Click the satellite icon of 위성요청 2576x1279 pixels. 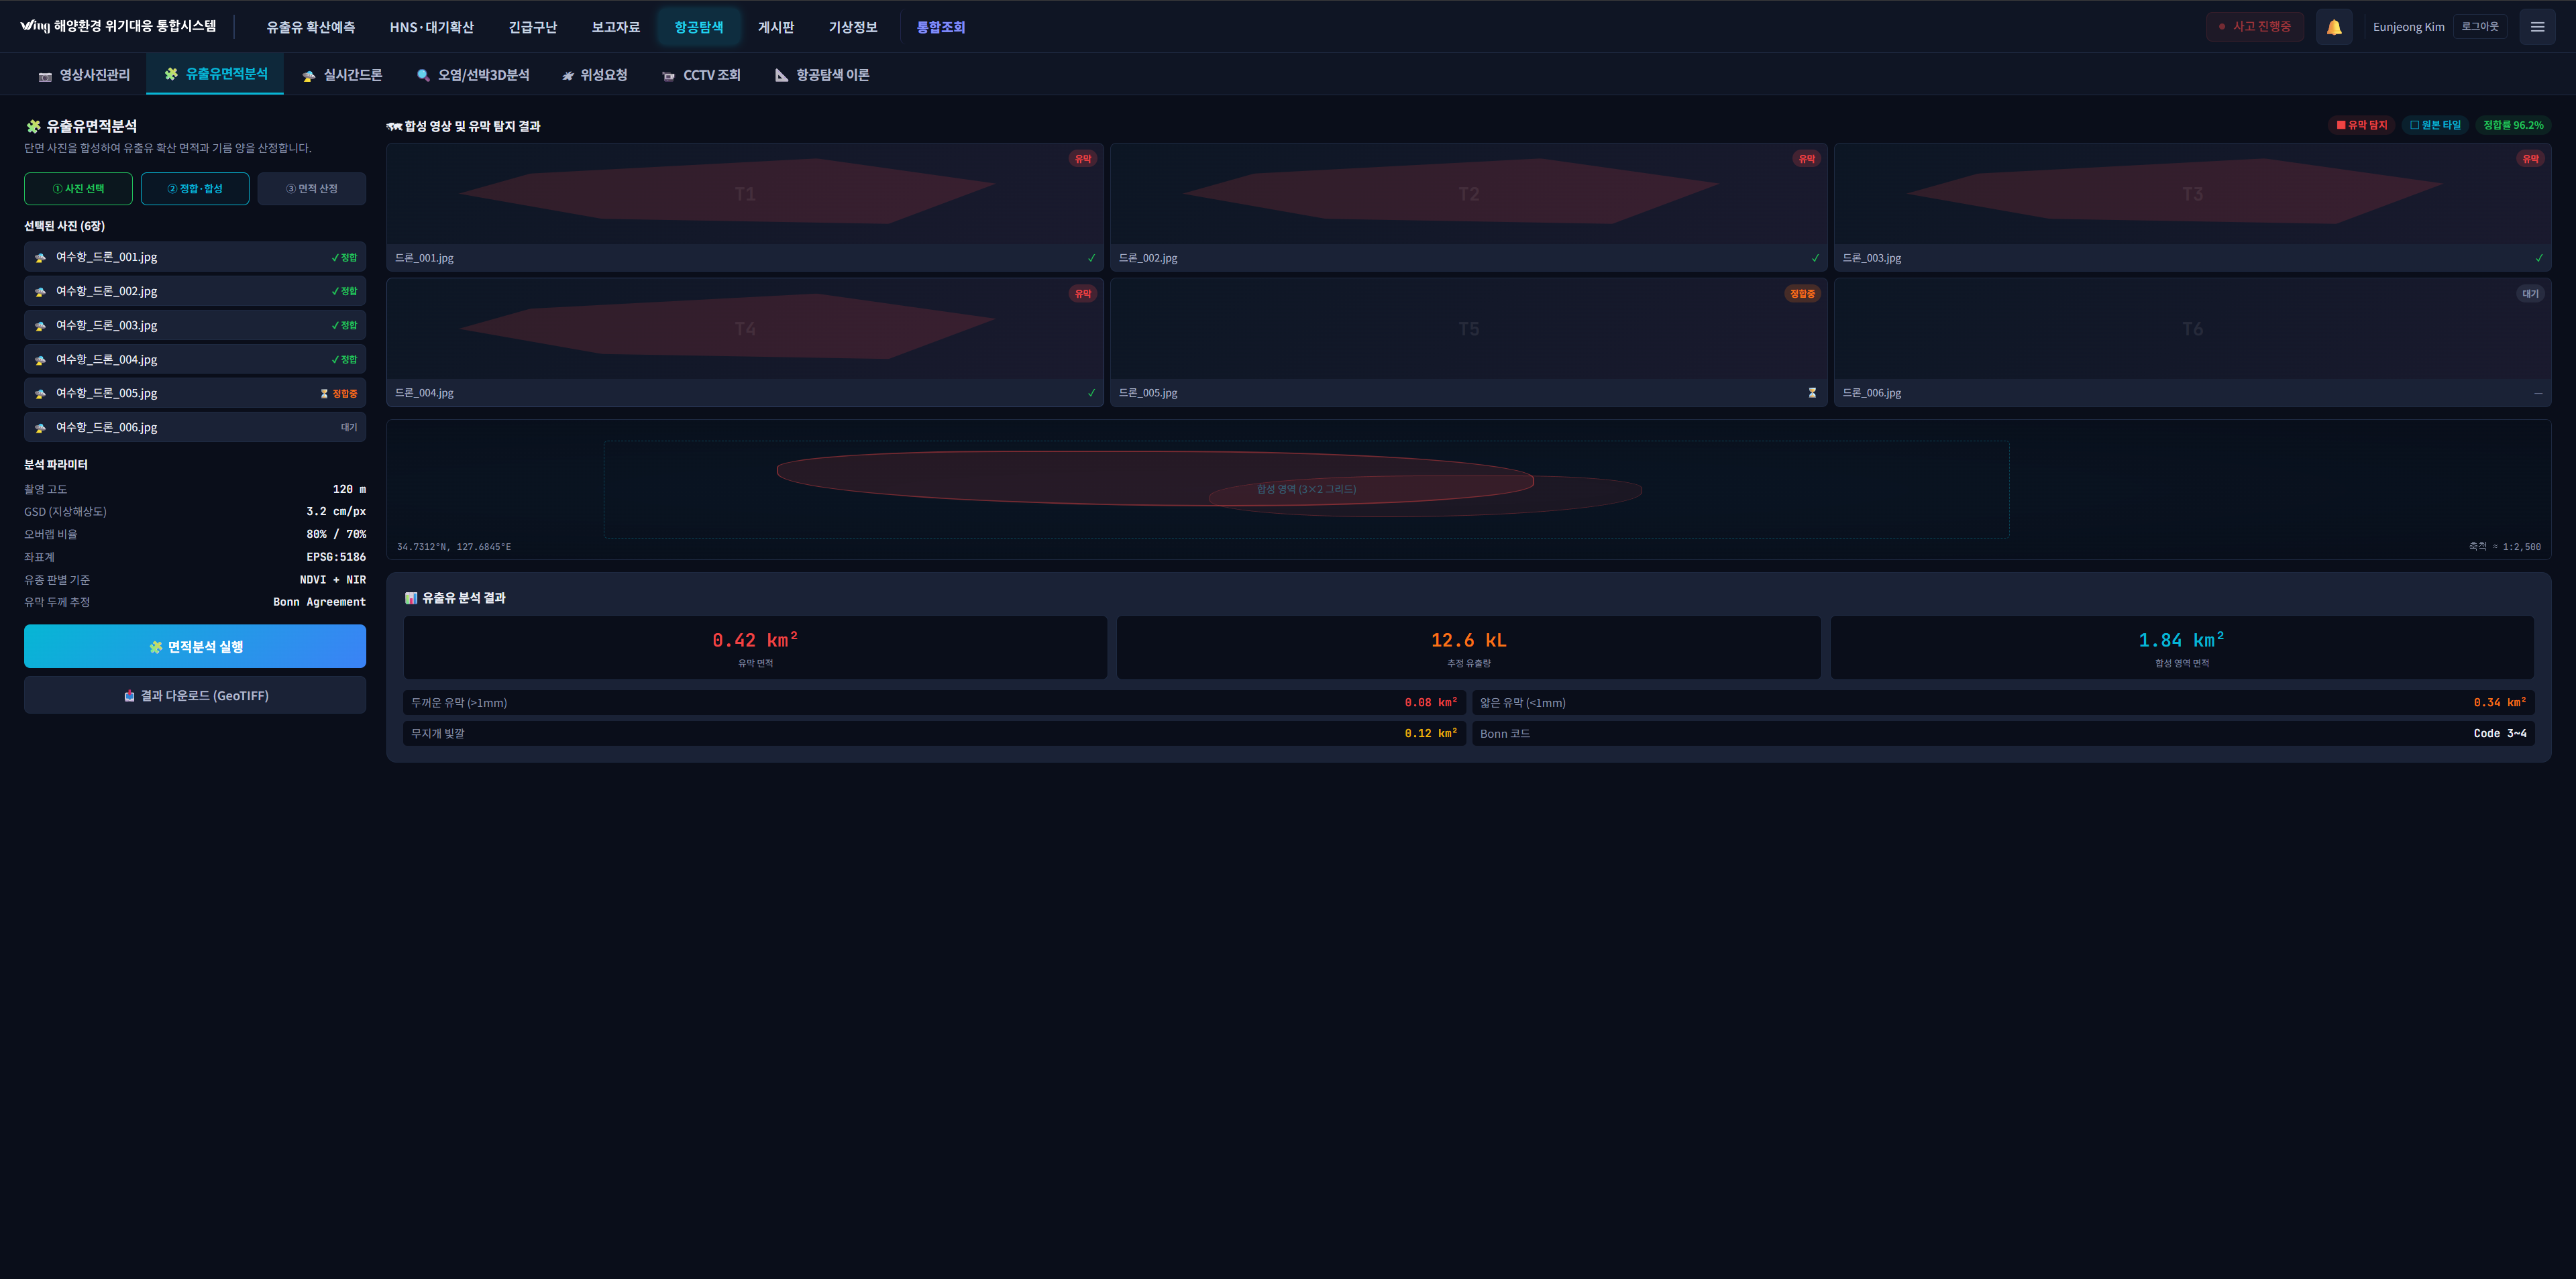(568, 76)
